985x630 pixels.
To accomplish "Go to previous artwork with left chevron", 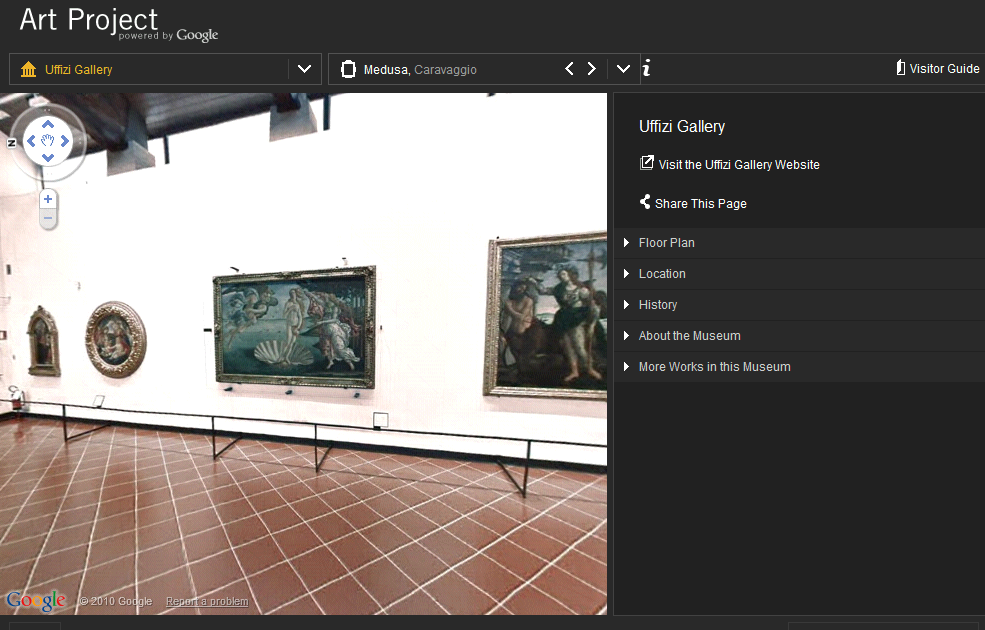I will tap(569, 68).
